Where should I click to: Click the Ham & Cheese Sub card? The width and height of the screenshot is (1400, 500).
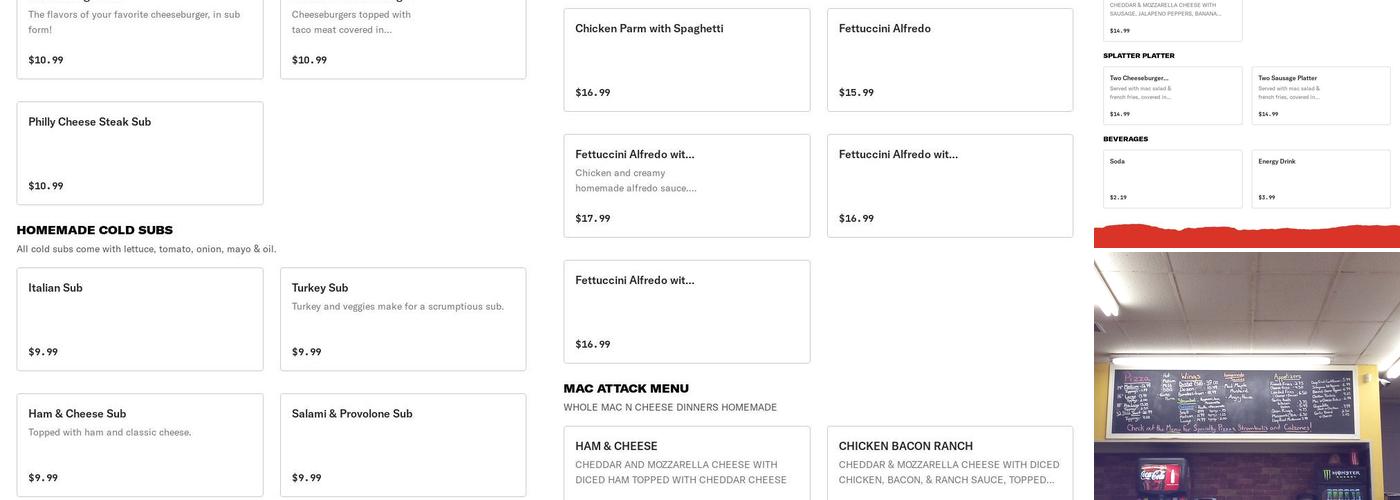140,445
